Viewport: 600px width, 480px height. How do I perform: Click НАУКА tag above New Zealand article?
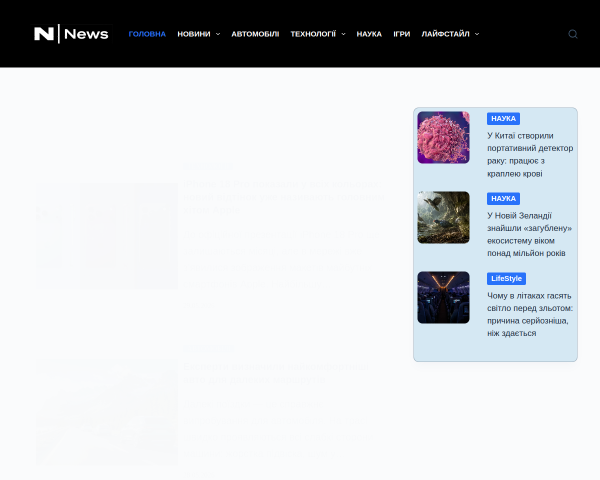(503, 199)
